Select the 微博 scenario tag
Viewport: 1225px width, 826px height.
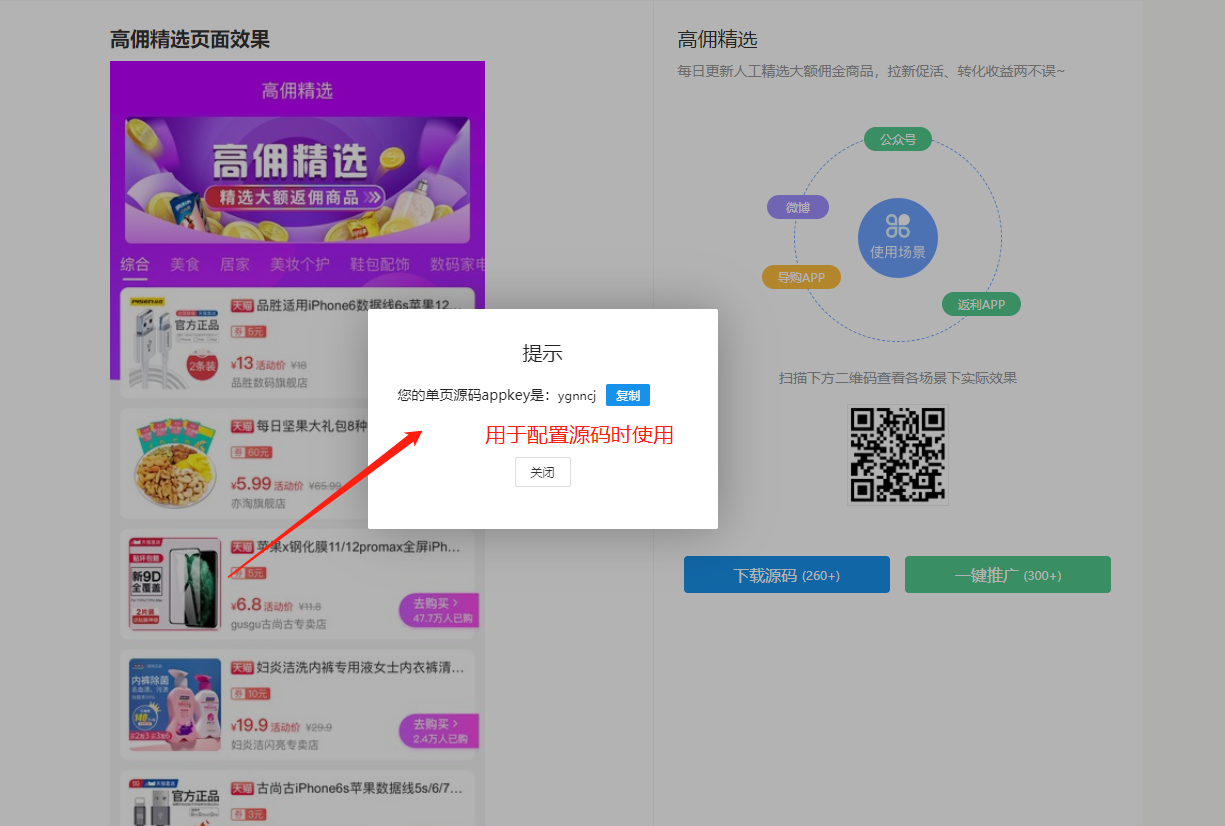pyautogui.click(x=797, y=207)
